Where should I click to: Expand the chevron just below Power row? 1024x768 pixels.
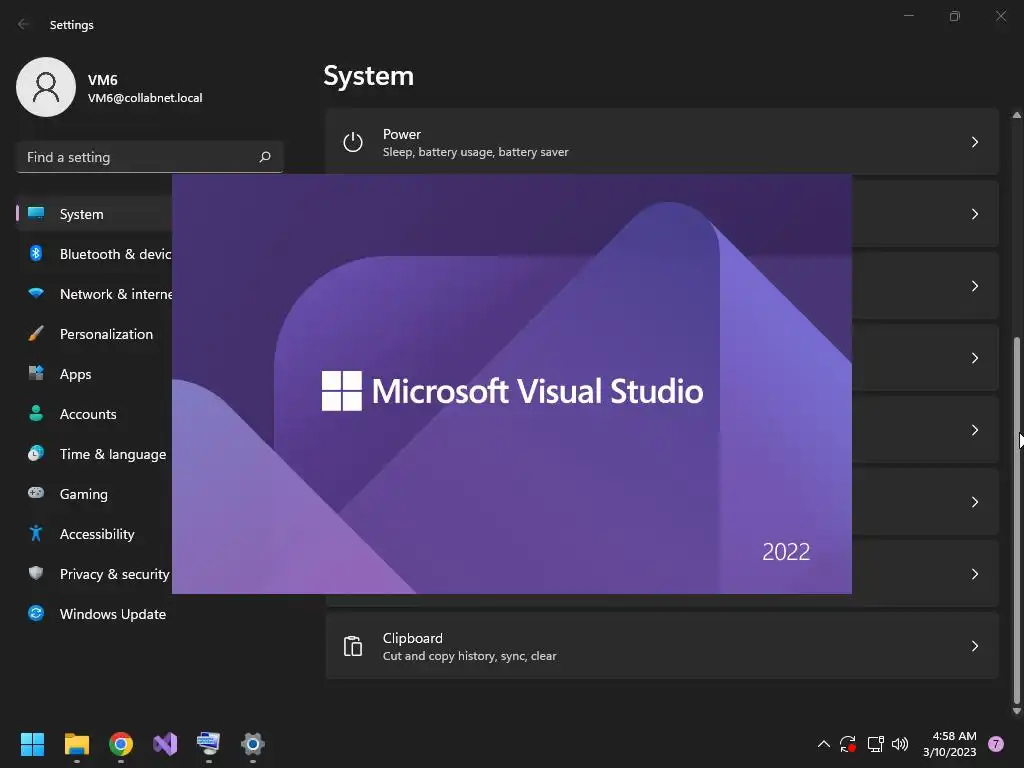click(974, 214)
